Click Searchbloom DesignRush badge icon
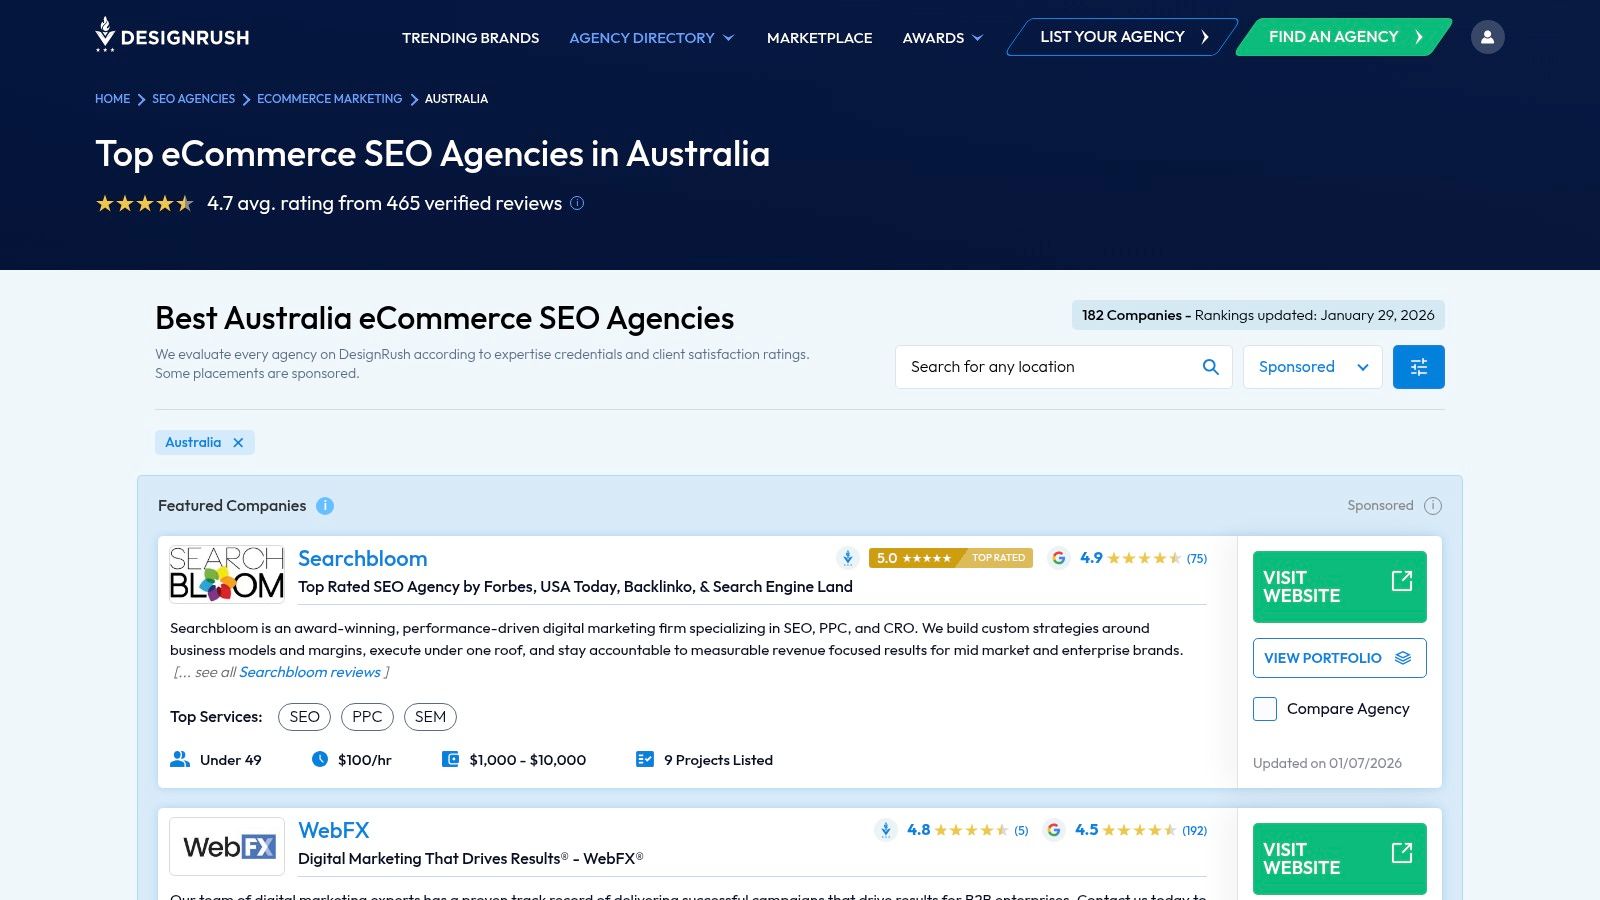This screenshot has width=1600, height=900. pos(848,558)
